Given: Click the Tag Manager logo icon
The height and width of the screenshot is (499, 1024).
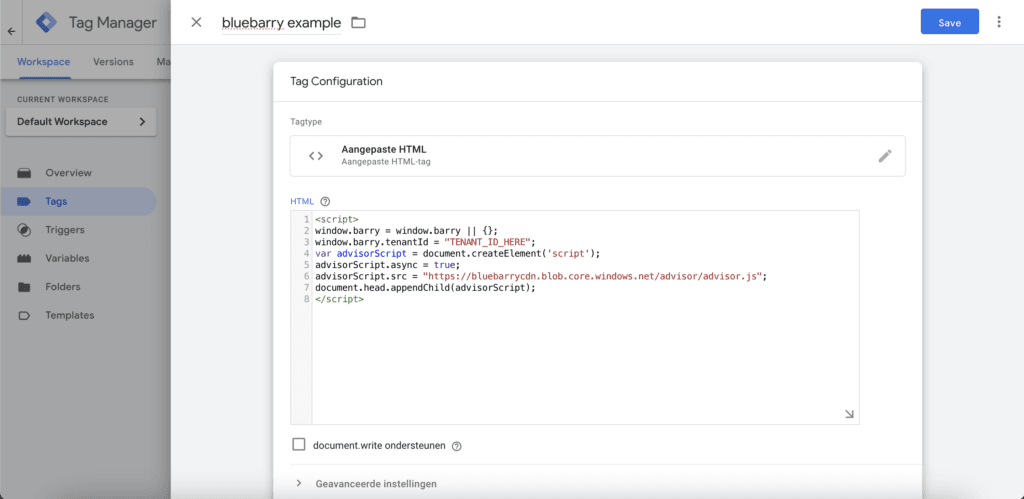Looking at the screenshot, I should point(46,23).
